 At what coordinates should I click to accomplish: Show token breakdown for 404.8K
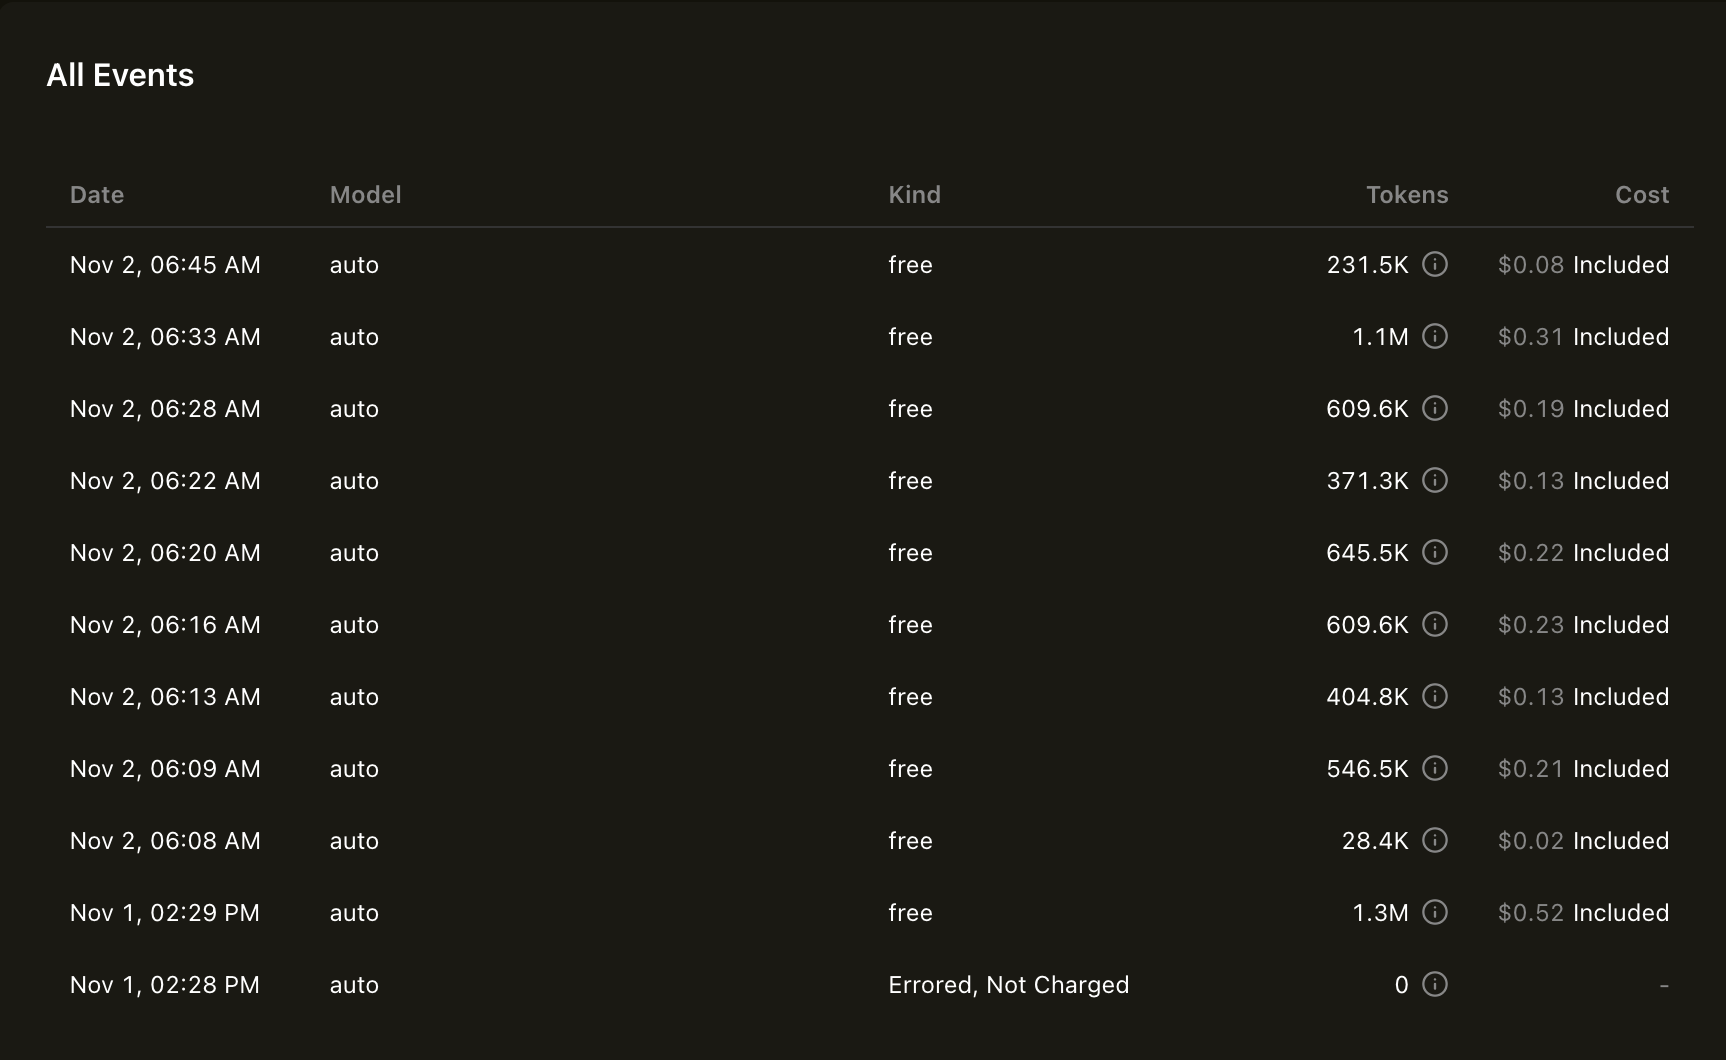1435,696
